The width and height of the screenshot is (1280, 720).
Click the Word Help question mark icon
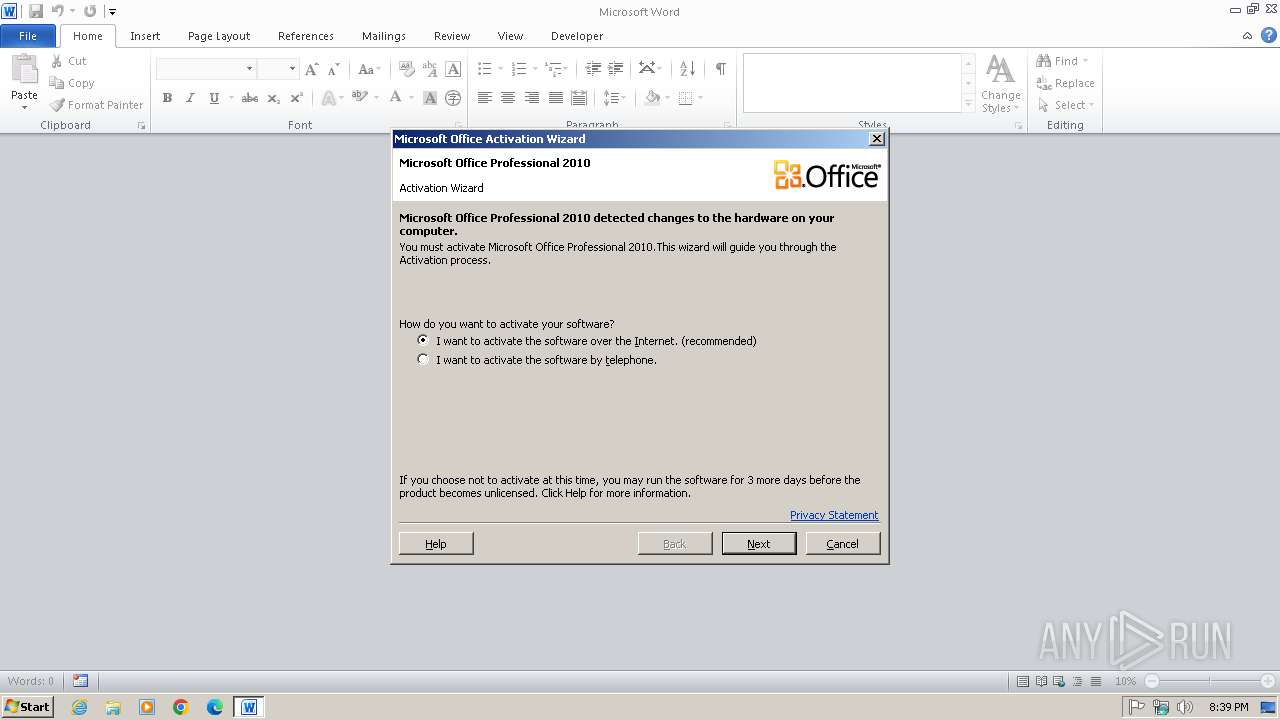tap(1268, 35)
